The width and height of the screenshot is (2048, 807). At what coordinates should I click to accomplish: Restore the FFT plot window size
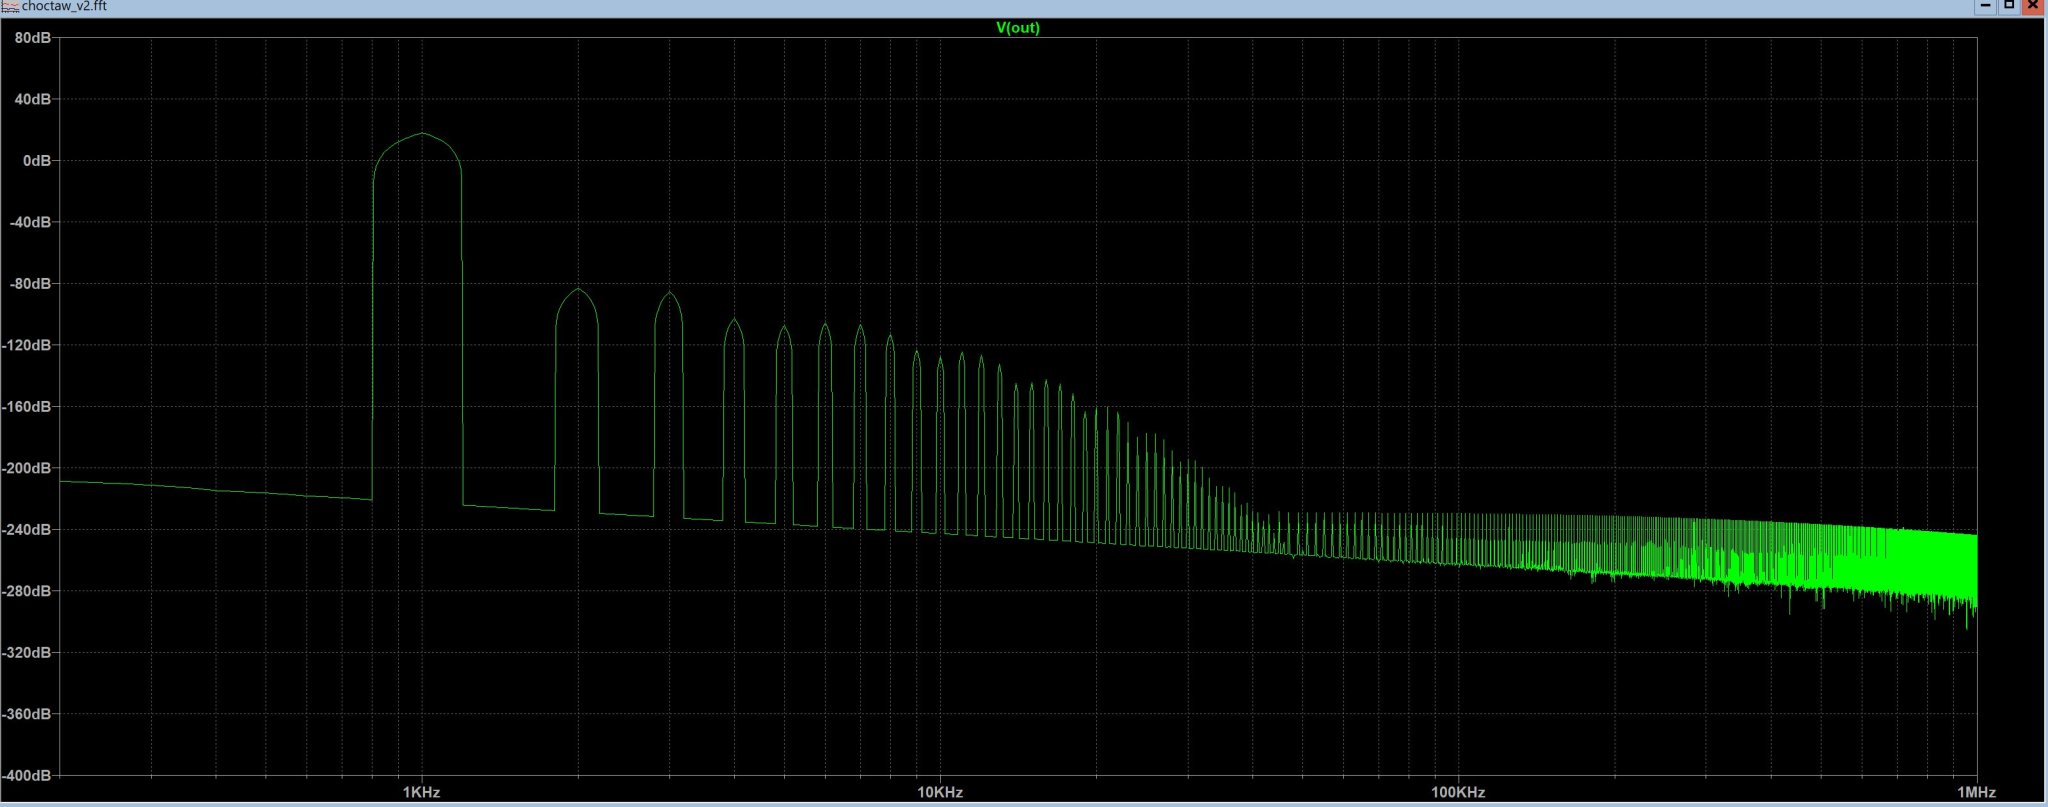click(x=2009, y=6)
